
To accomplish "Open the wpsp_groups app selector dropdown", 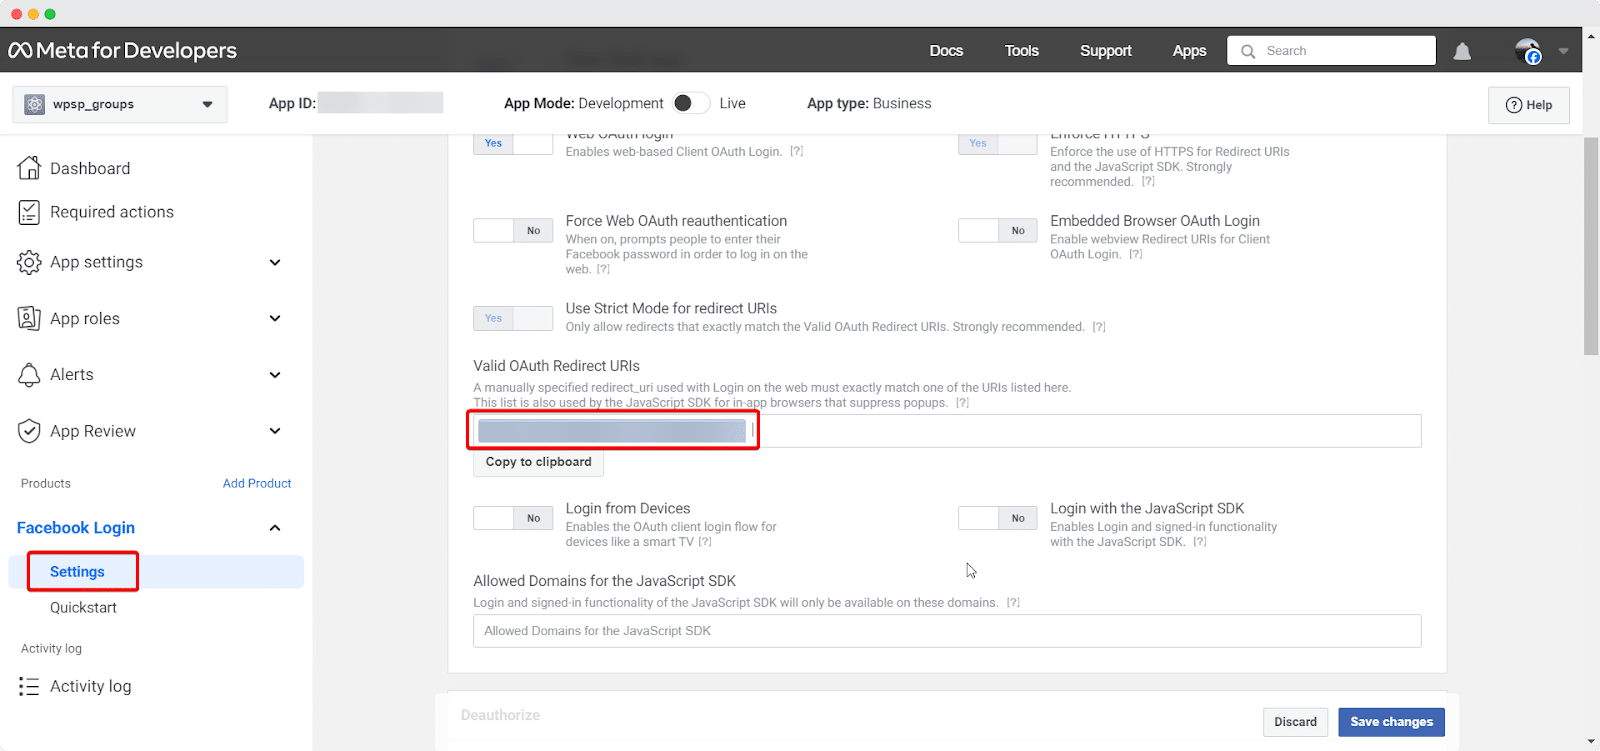I will point(120,104).
